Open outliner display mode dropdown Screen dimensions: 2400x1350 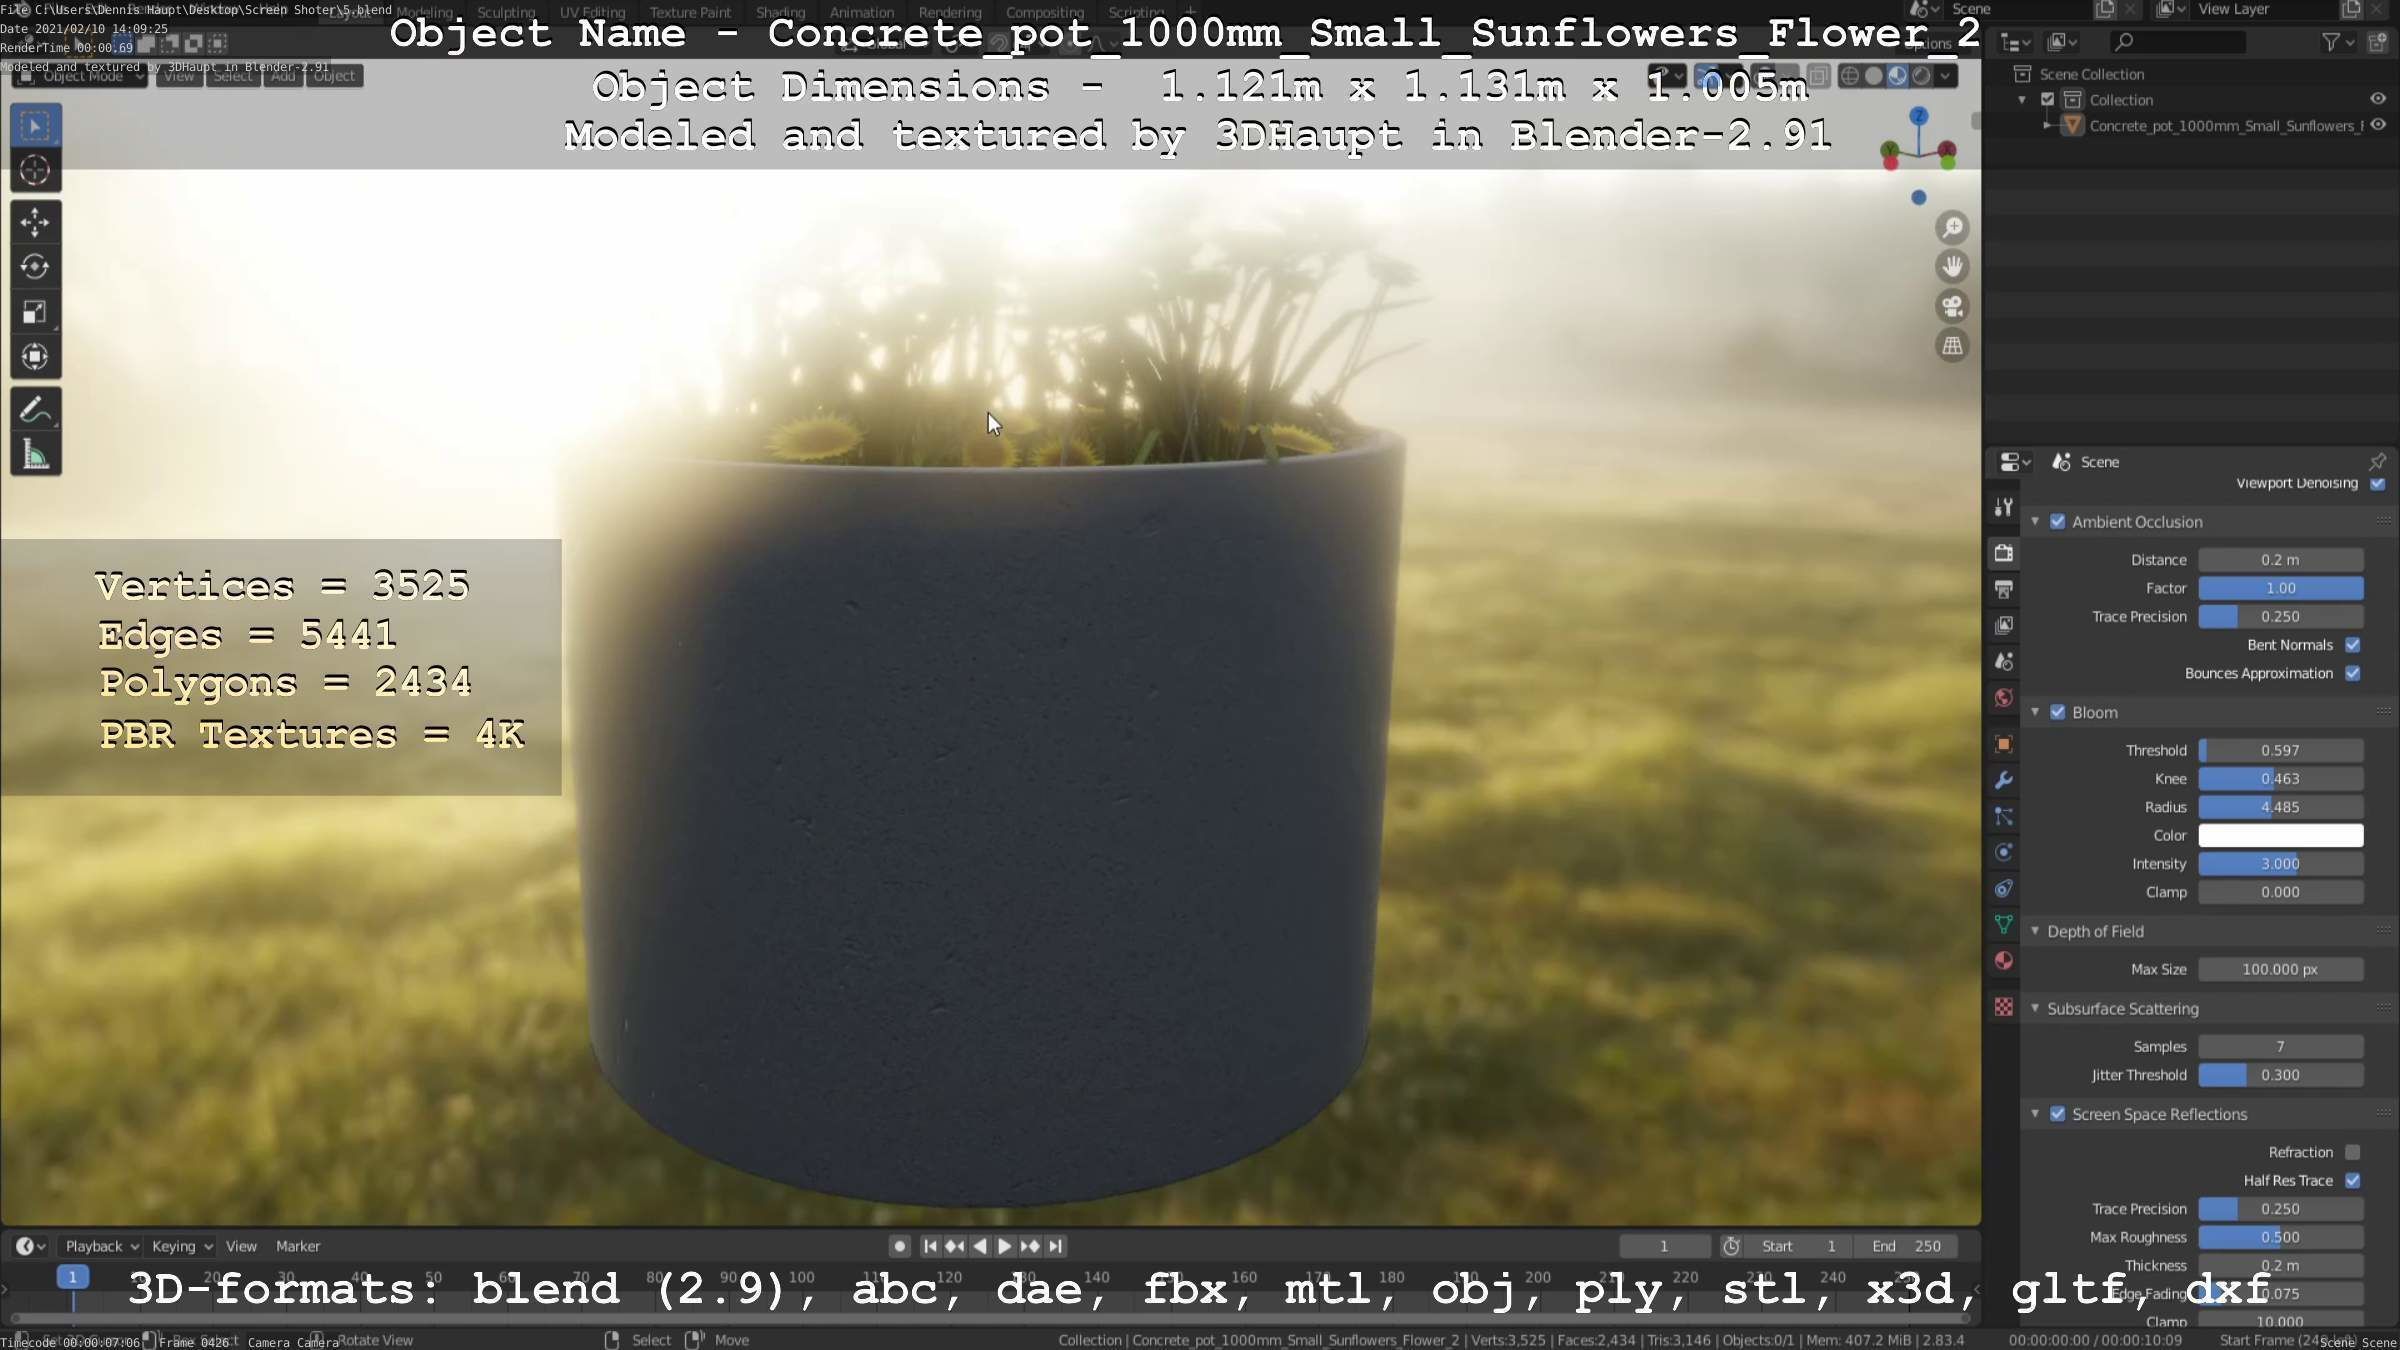[2064, 42]
